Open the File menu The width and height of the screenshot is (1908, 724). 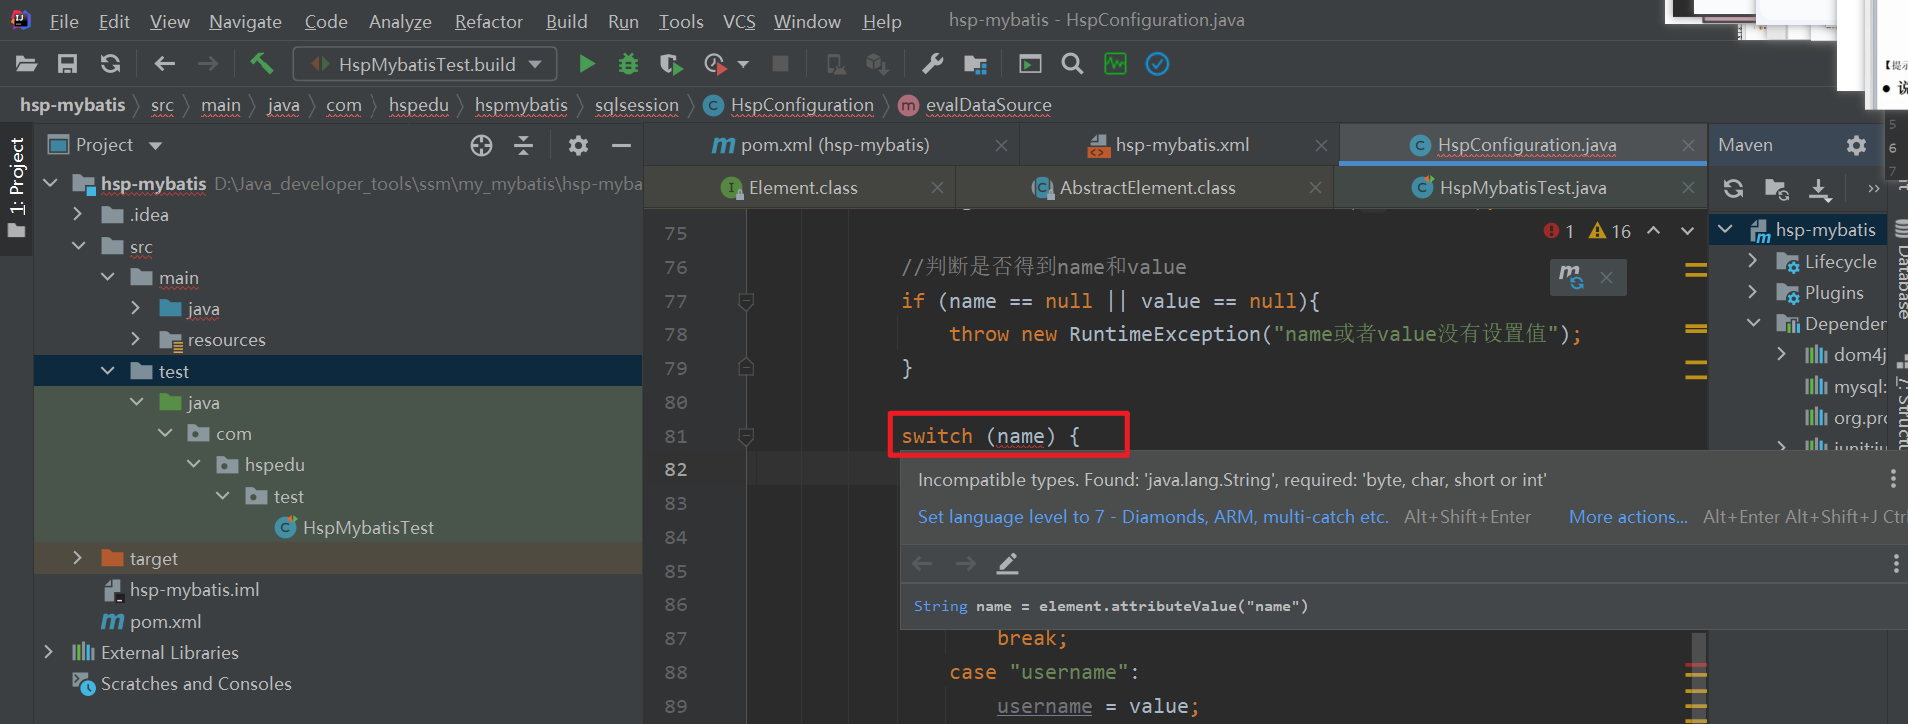[64, 21]
